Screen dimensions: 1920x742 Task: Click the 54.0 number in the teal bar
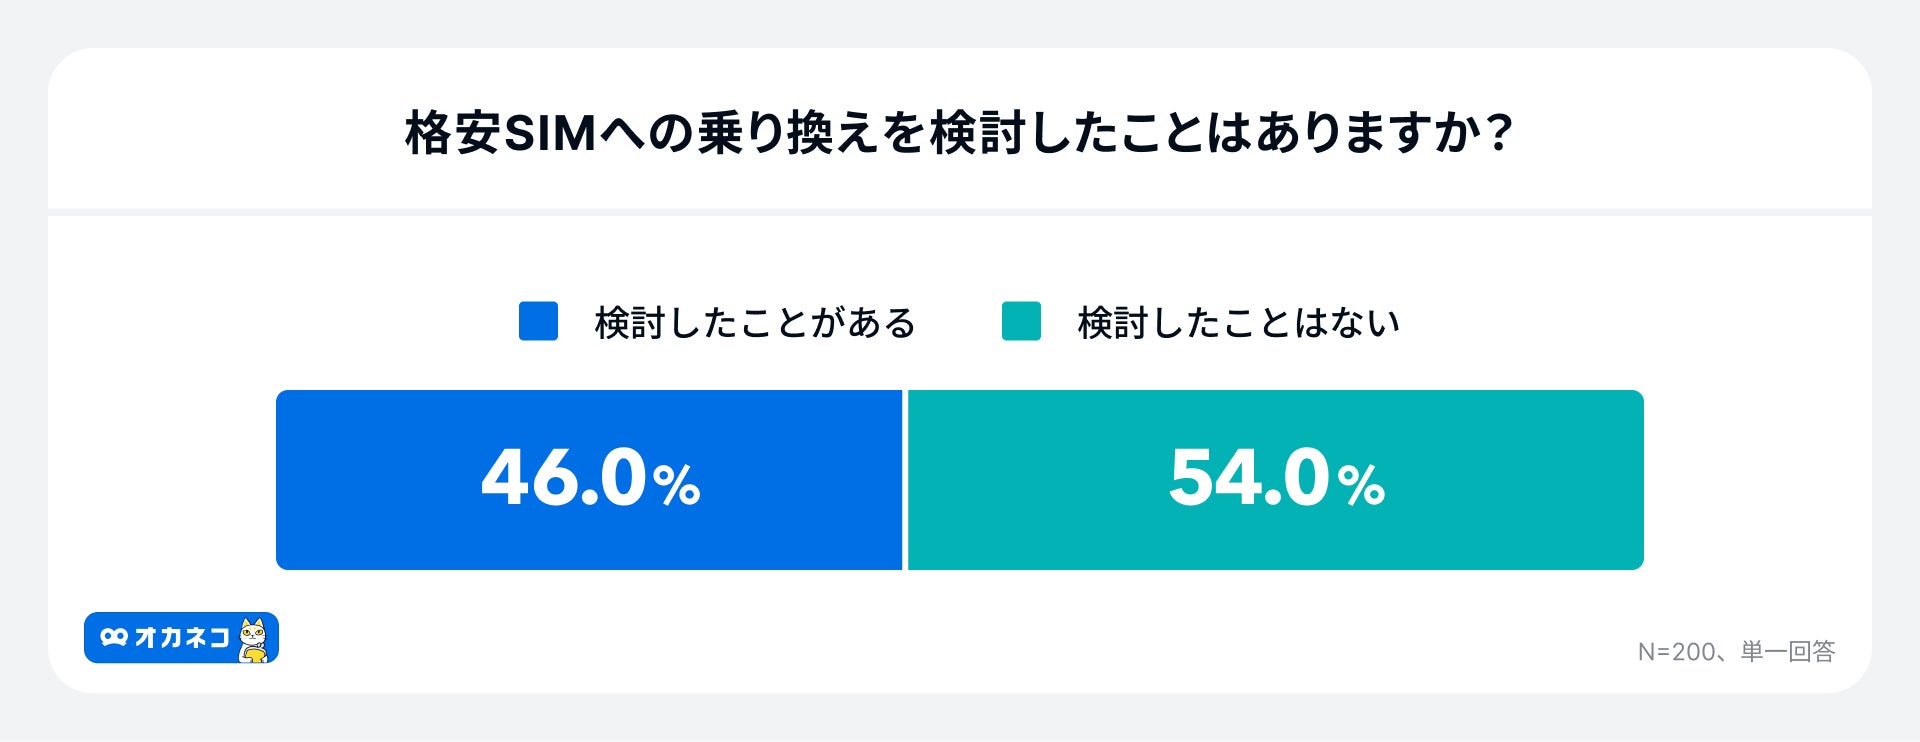pos(1249,479)
